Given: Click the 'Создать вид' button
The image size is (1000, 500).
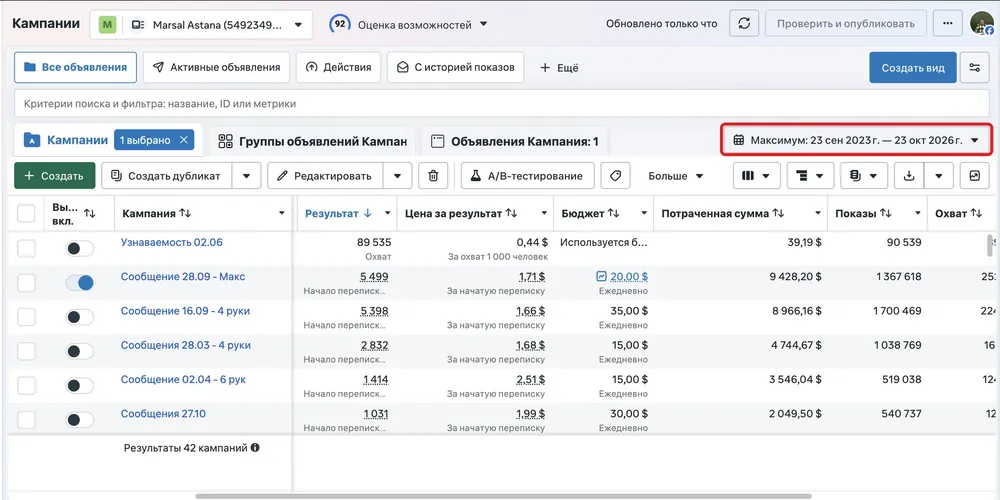Looking at the screenshot, I should coord(913,68).
